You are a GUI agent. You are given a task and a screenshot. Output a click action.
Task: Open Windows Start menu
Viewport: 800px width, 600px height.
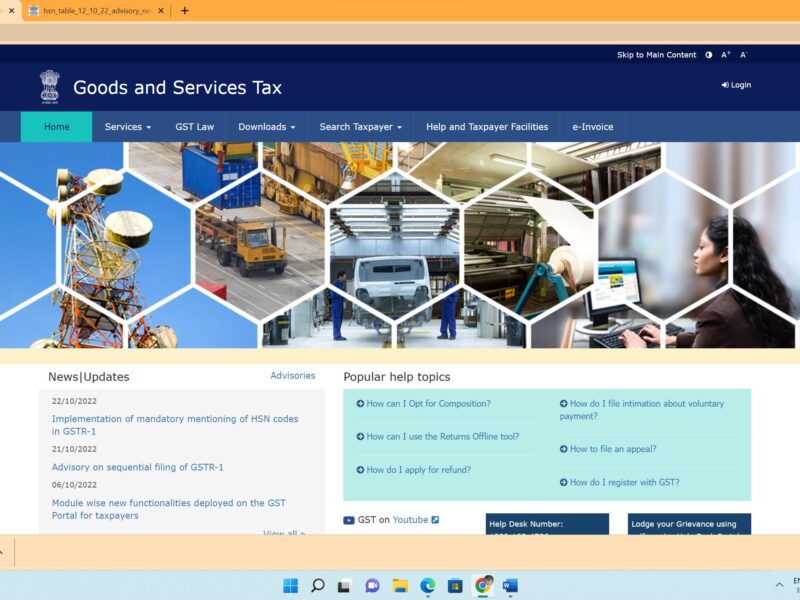(290, 585)
